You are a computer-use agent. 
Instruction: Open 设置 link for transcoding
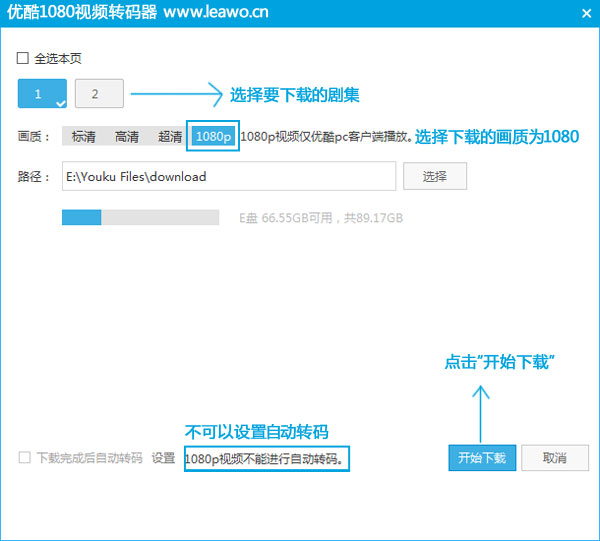(163, 458)
